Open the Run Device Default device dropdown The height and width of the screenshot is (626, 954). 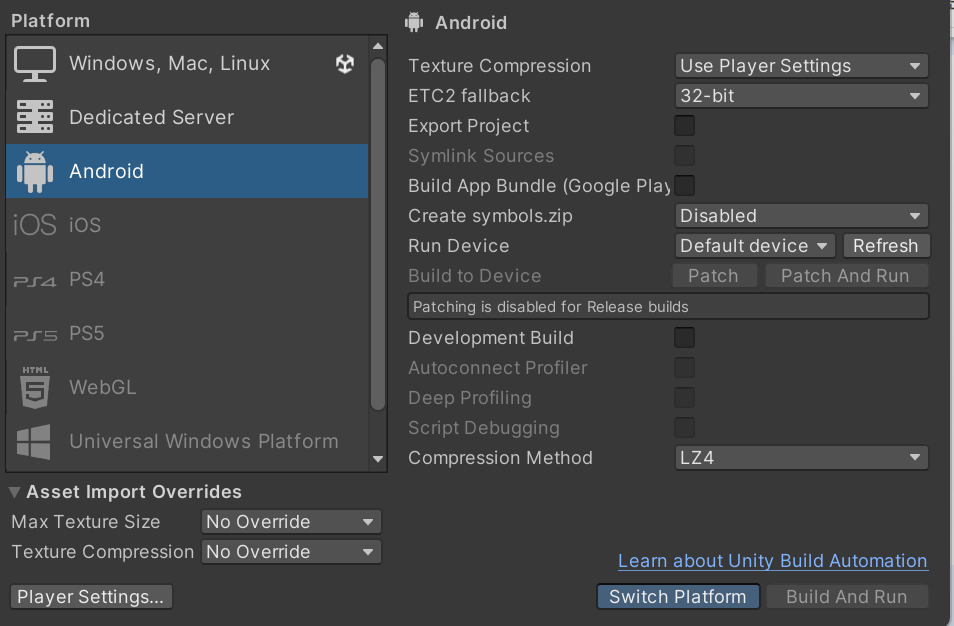coord(754,246)
